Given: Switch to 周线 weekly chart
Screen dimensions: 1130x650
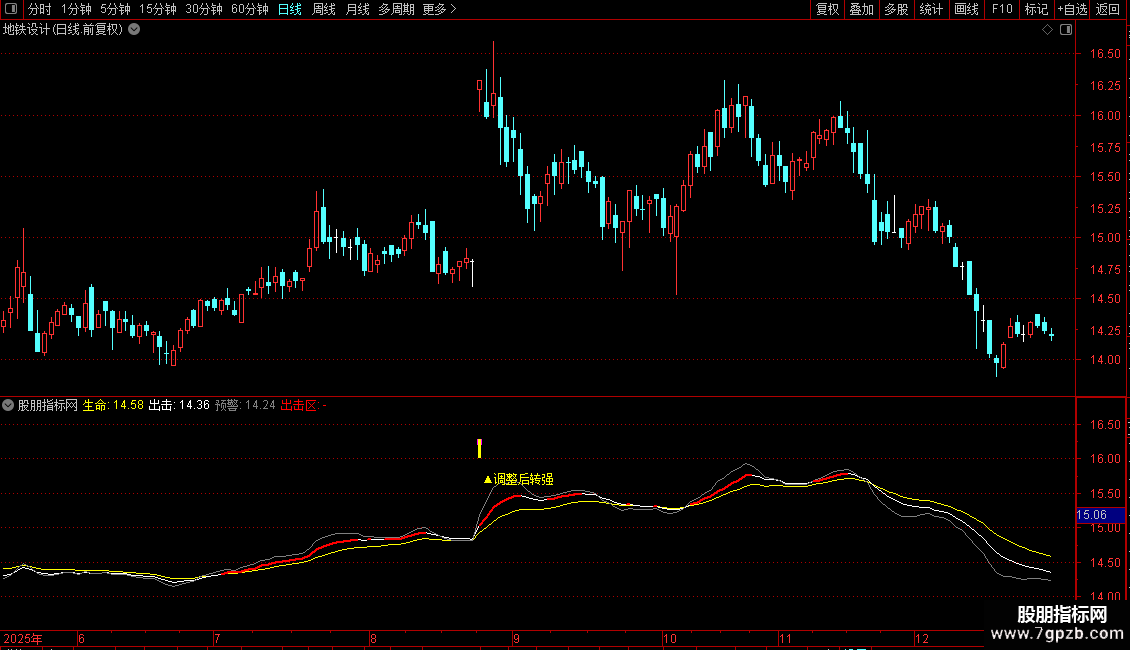Looking at the screenshot, I should pos(324,9).
